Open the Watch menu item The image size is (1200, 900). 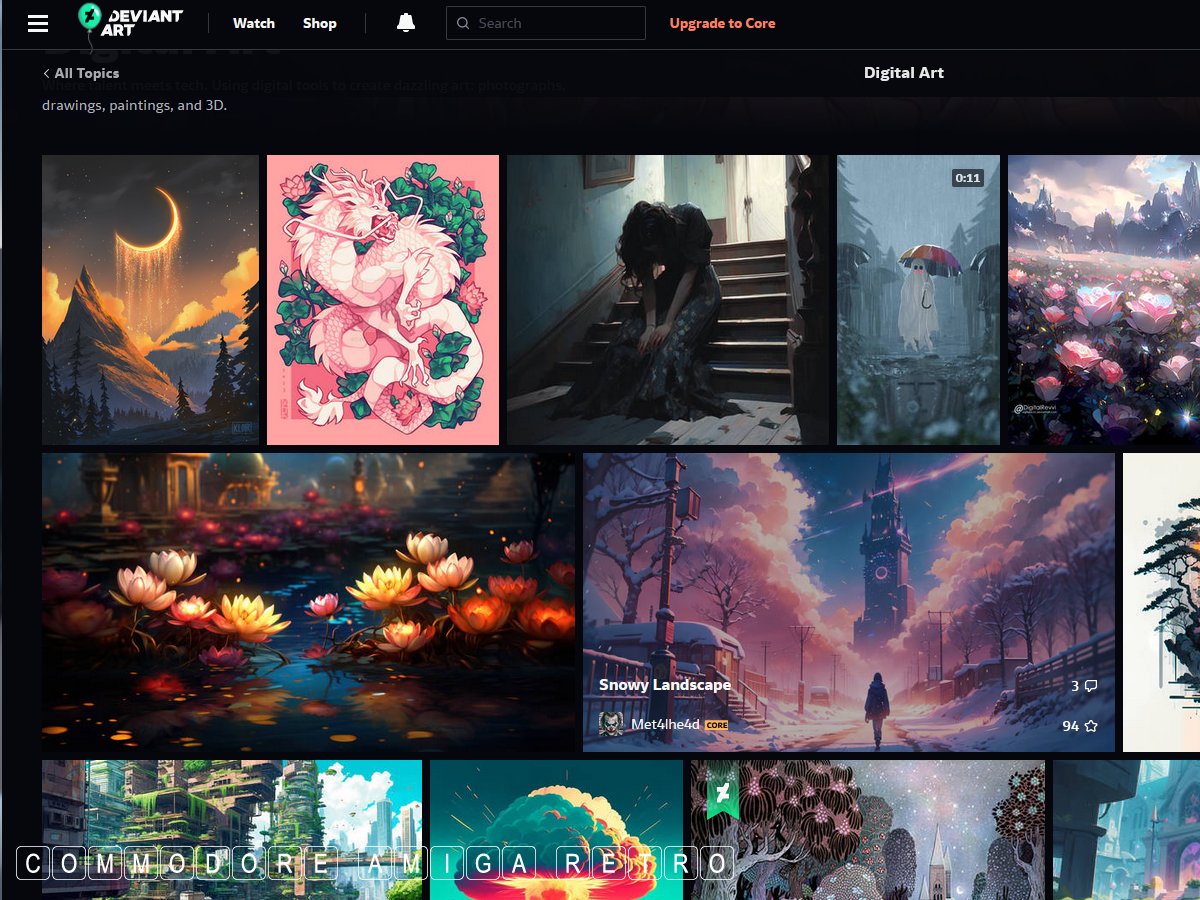254,23
